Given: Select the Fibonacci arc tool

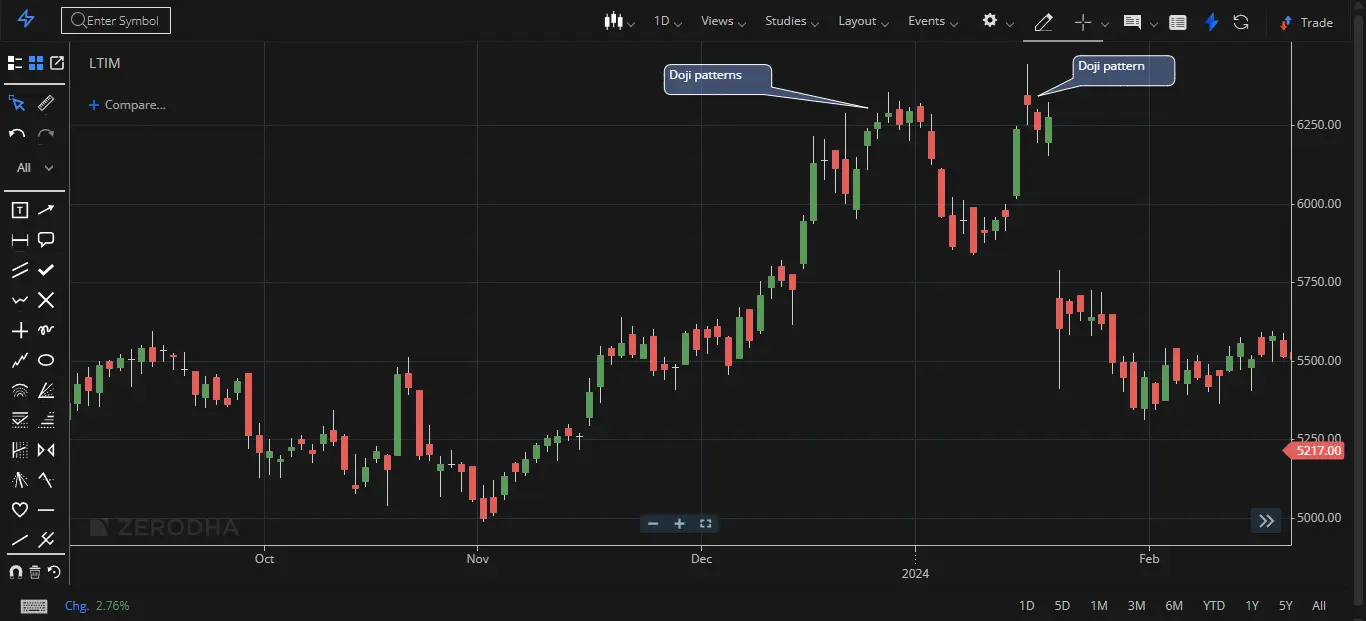Looking at the screenshot, I should [19, 390].
